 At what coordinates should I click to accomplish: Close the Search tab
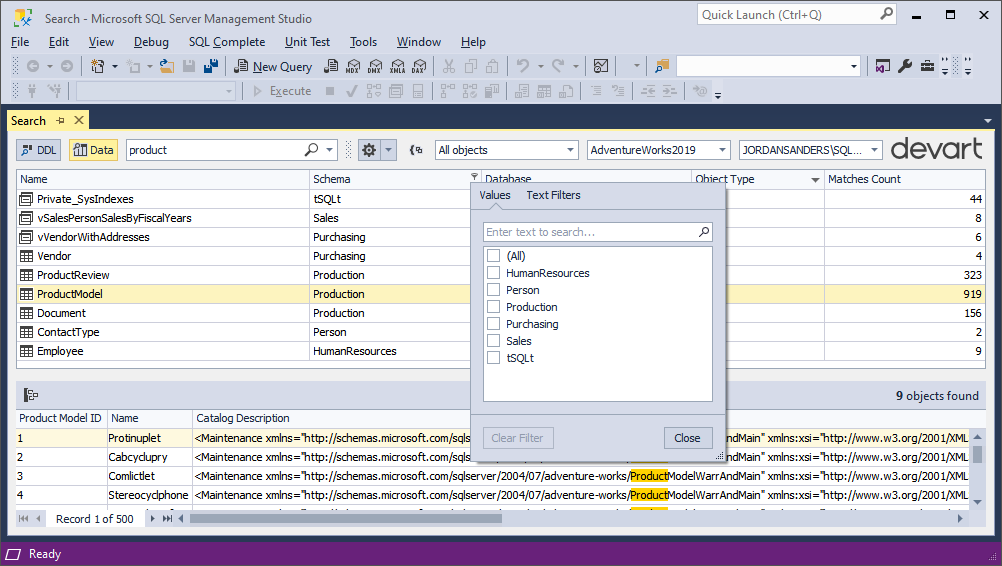click(79, 120)
